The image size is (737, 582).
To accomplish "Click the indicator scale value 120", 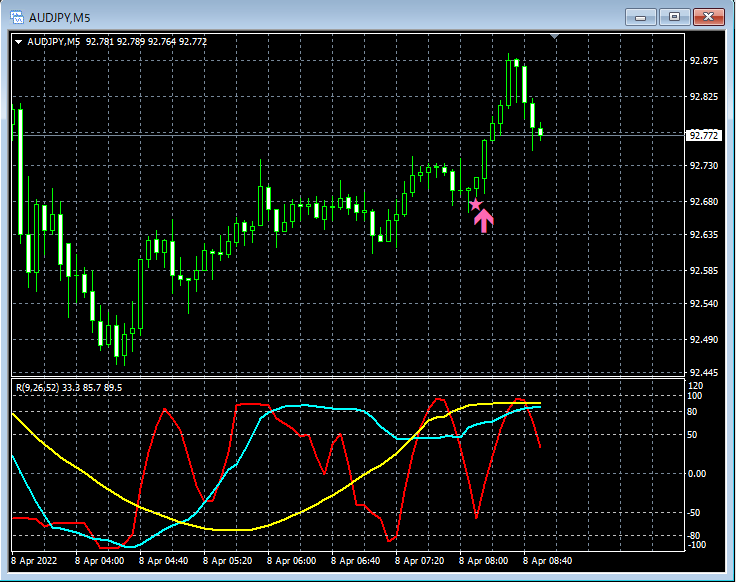I will point(695,385).
